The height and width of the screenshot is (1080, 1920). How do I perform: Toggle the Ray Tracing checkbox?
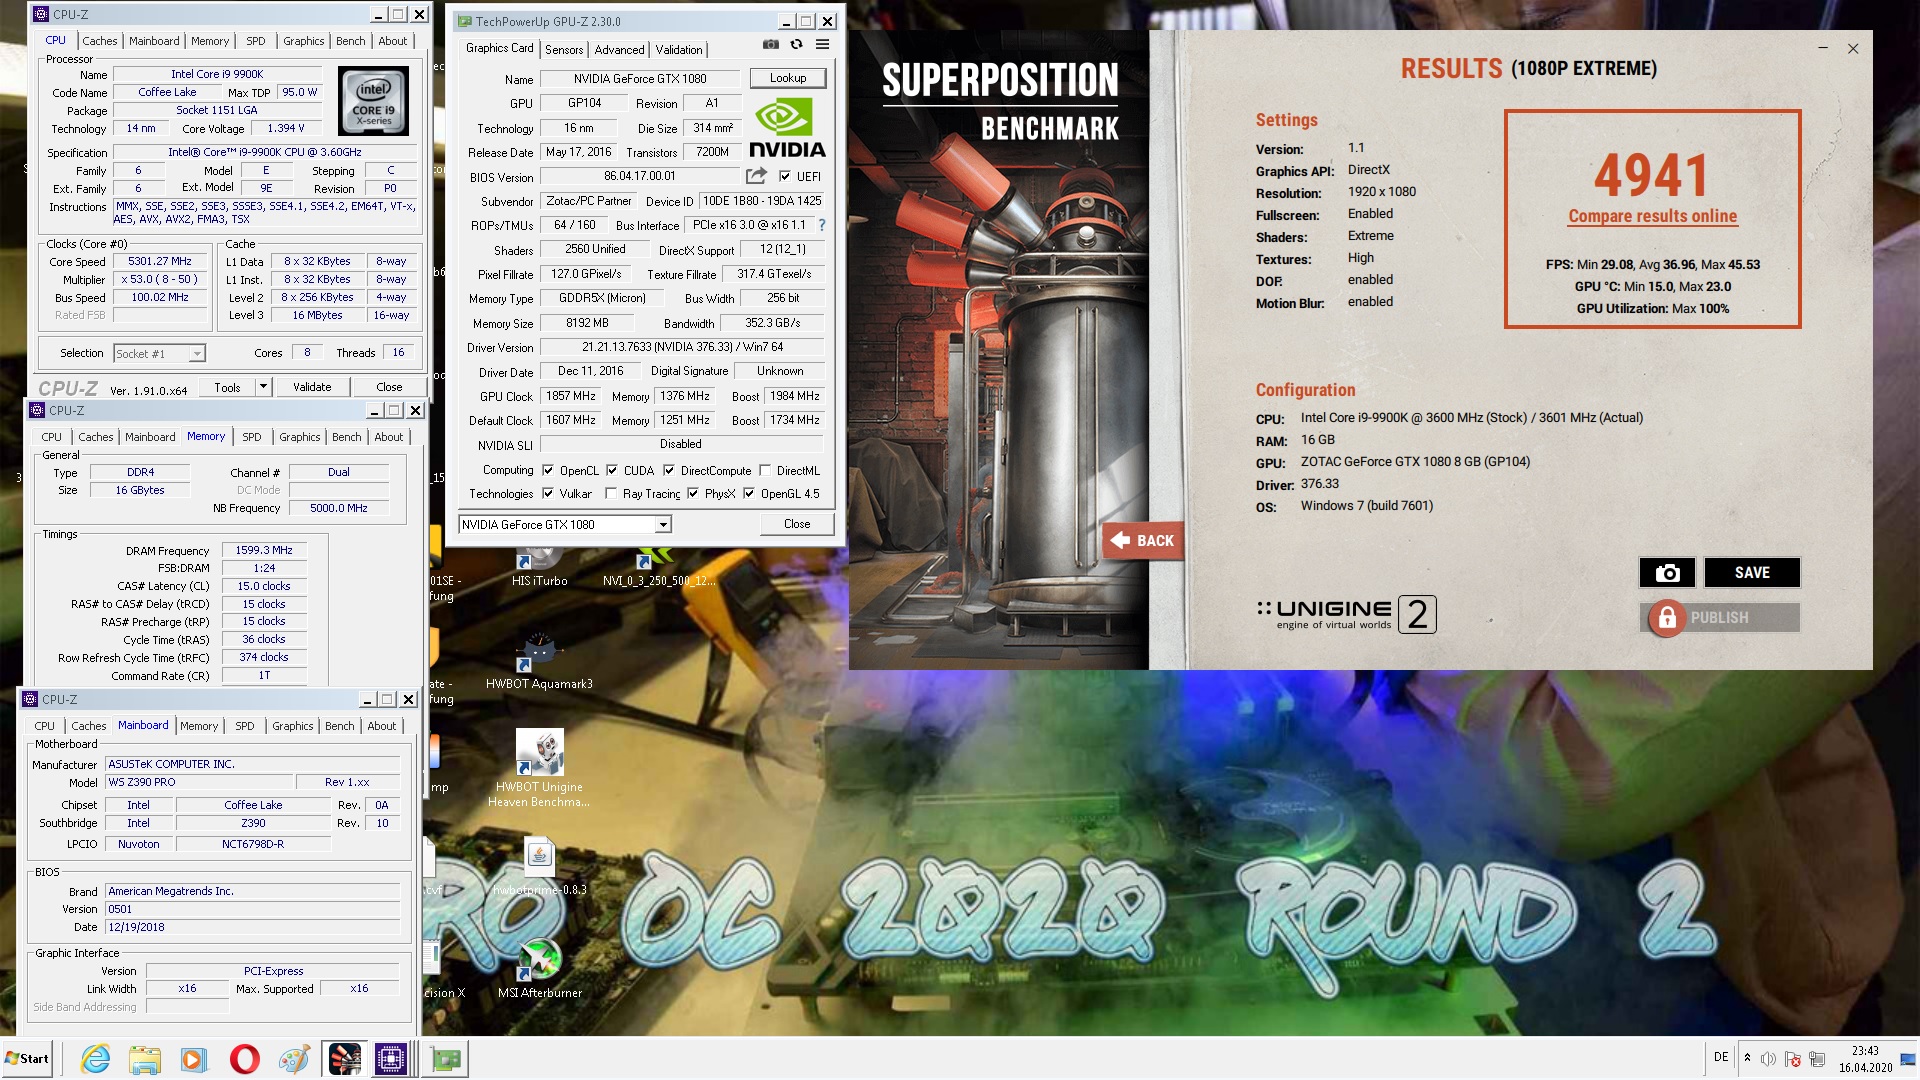(611, 493)
